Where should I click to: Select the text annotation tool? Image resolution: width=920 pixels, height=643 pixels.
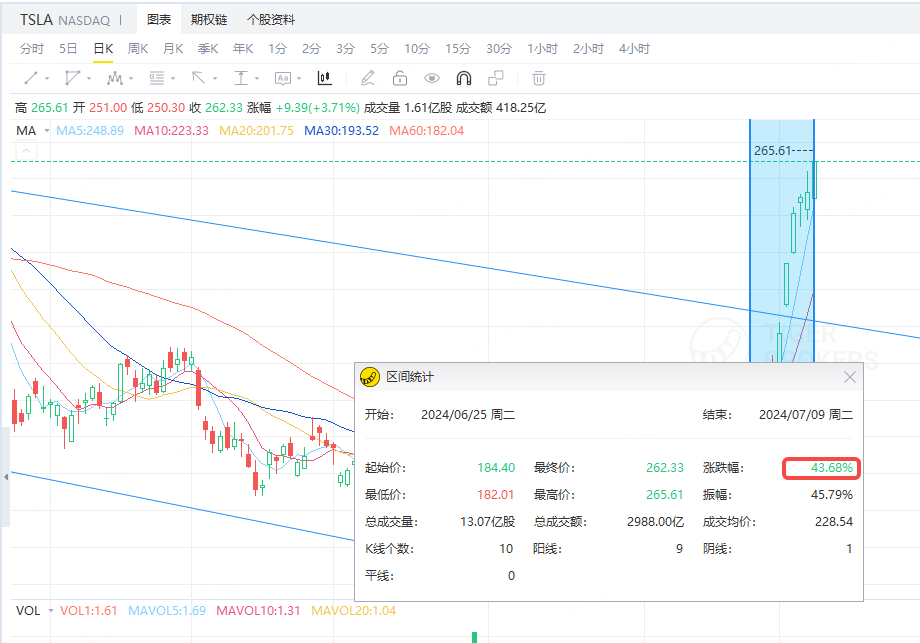[283, 78]
